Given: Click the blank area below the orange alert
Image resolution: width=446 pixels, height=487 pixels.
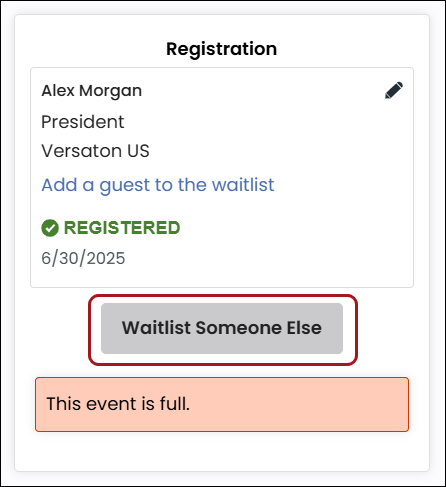Looking at the screenshot, I should click(222, 452).
